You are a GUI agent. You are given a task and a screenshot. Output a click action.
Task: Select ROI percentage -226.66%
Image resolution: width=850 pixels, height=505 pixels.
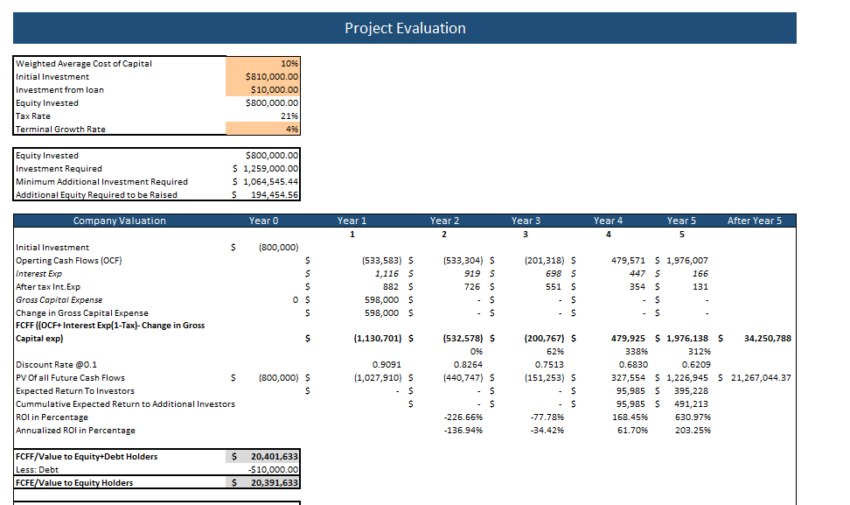(463, 417)
